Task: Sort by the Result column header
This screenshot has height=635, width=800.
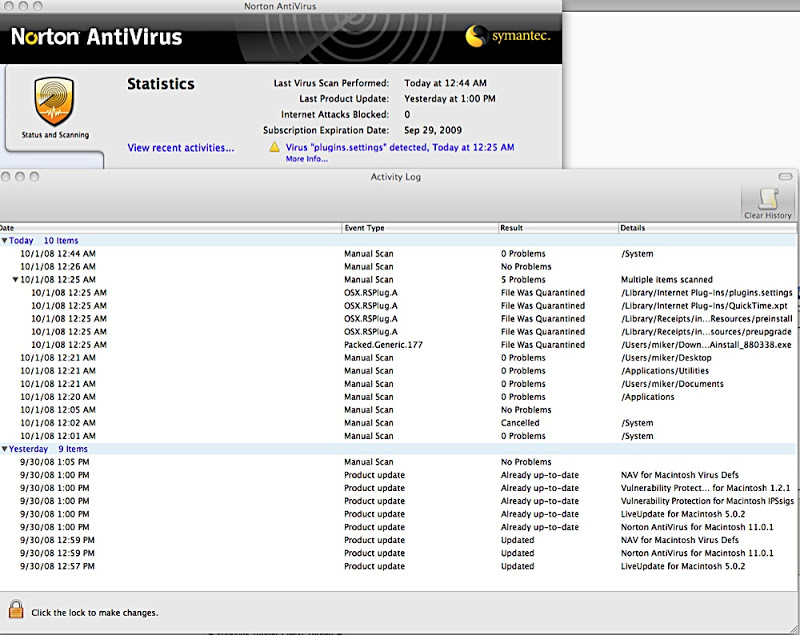Action: click(558, 228)
